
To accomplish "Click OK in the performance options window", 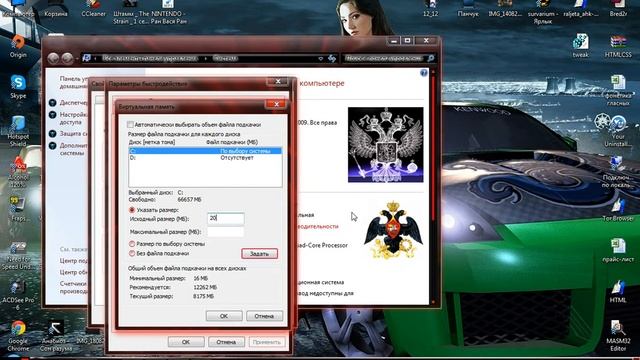I will 186,342.
